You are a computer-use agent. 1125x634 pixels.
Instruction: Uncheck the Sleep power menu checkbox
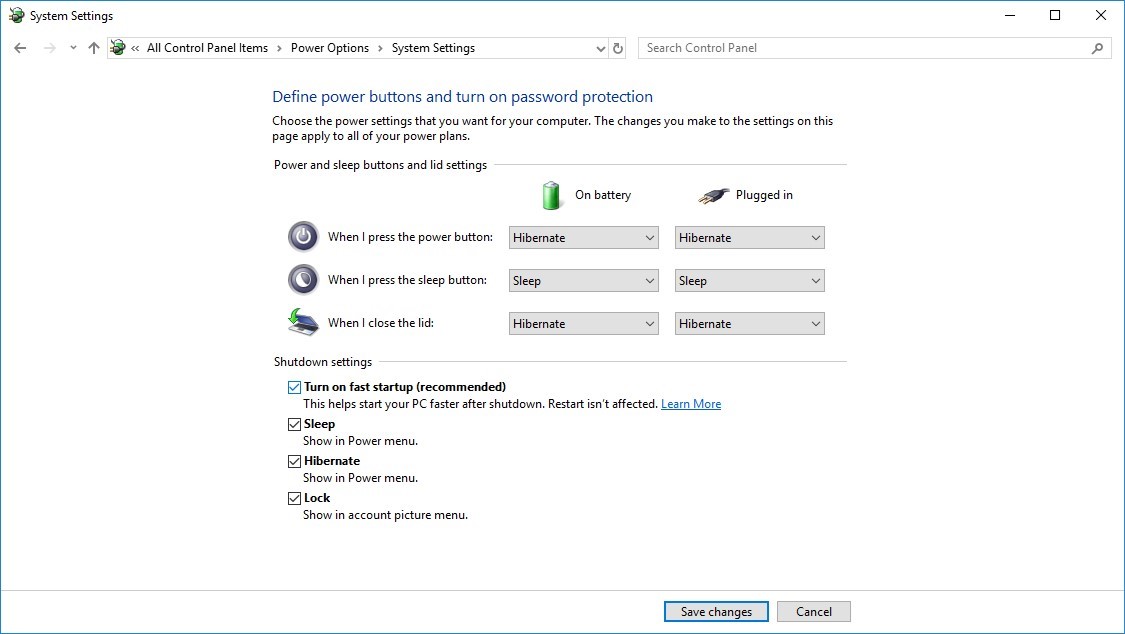pyautogui.click(x=294, y=425)
